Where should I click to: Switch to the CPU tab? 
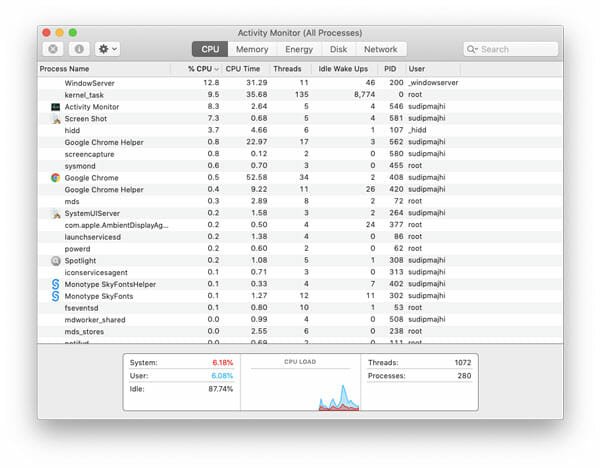[210, 49]
